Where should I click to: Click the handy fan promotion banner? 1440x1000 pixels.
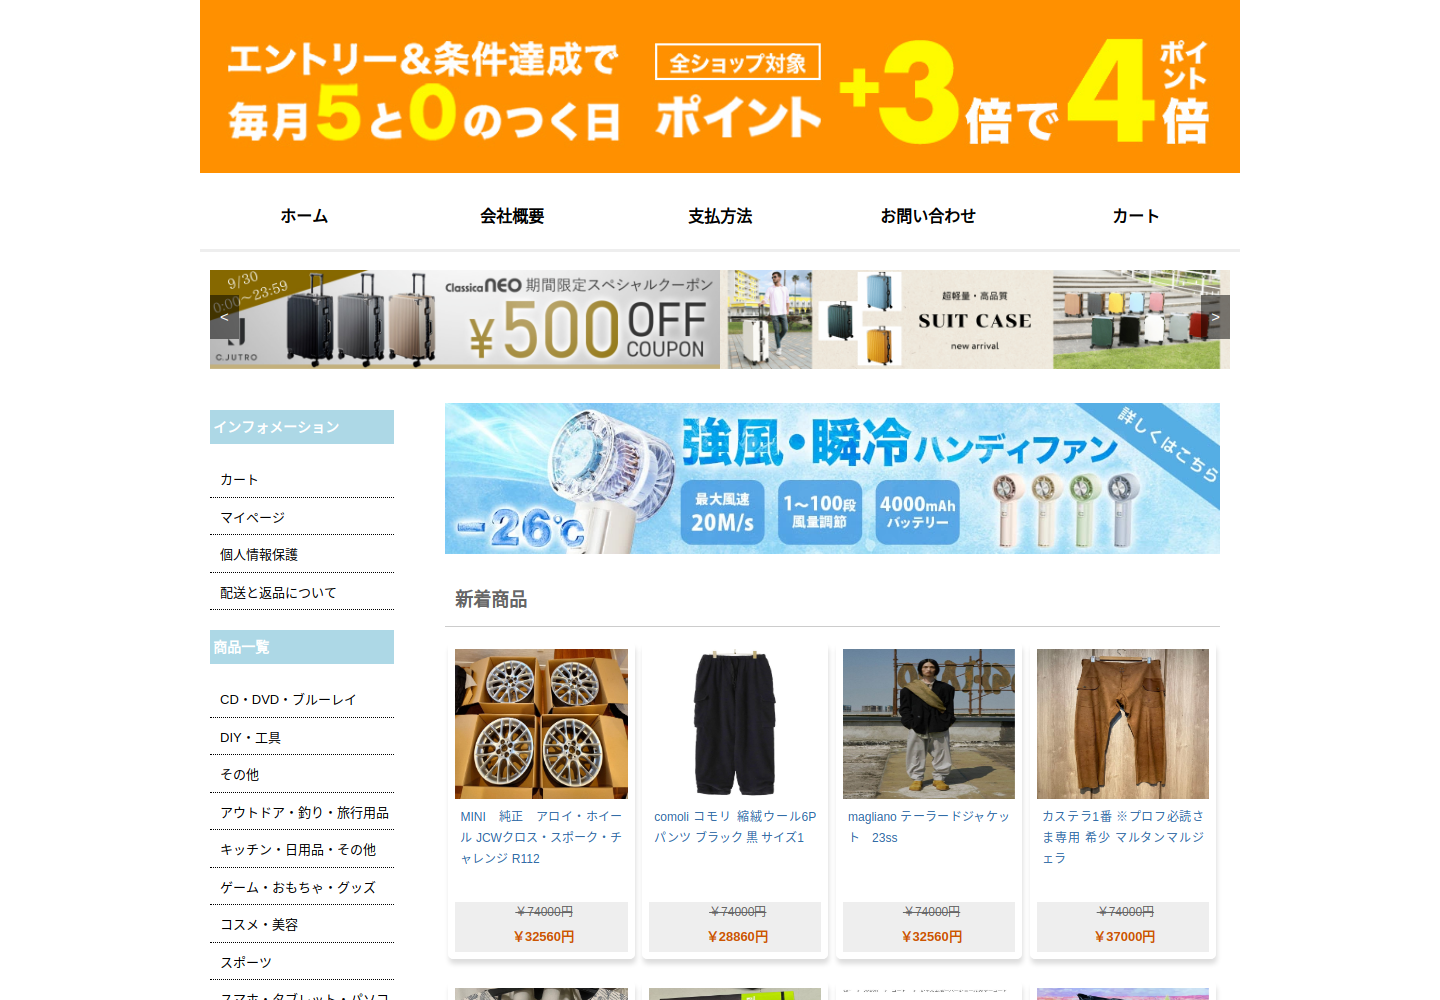pos(832,478)
